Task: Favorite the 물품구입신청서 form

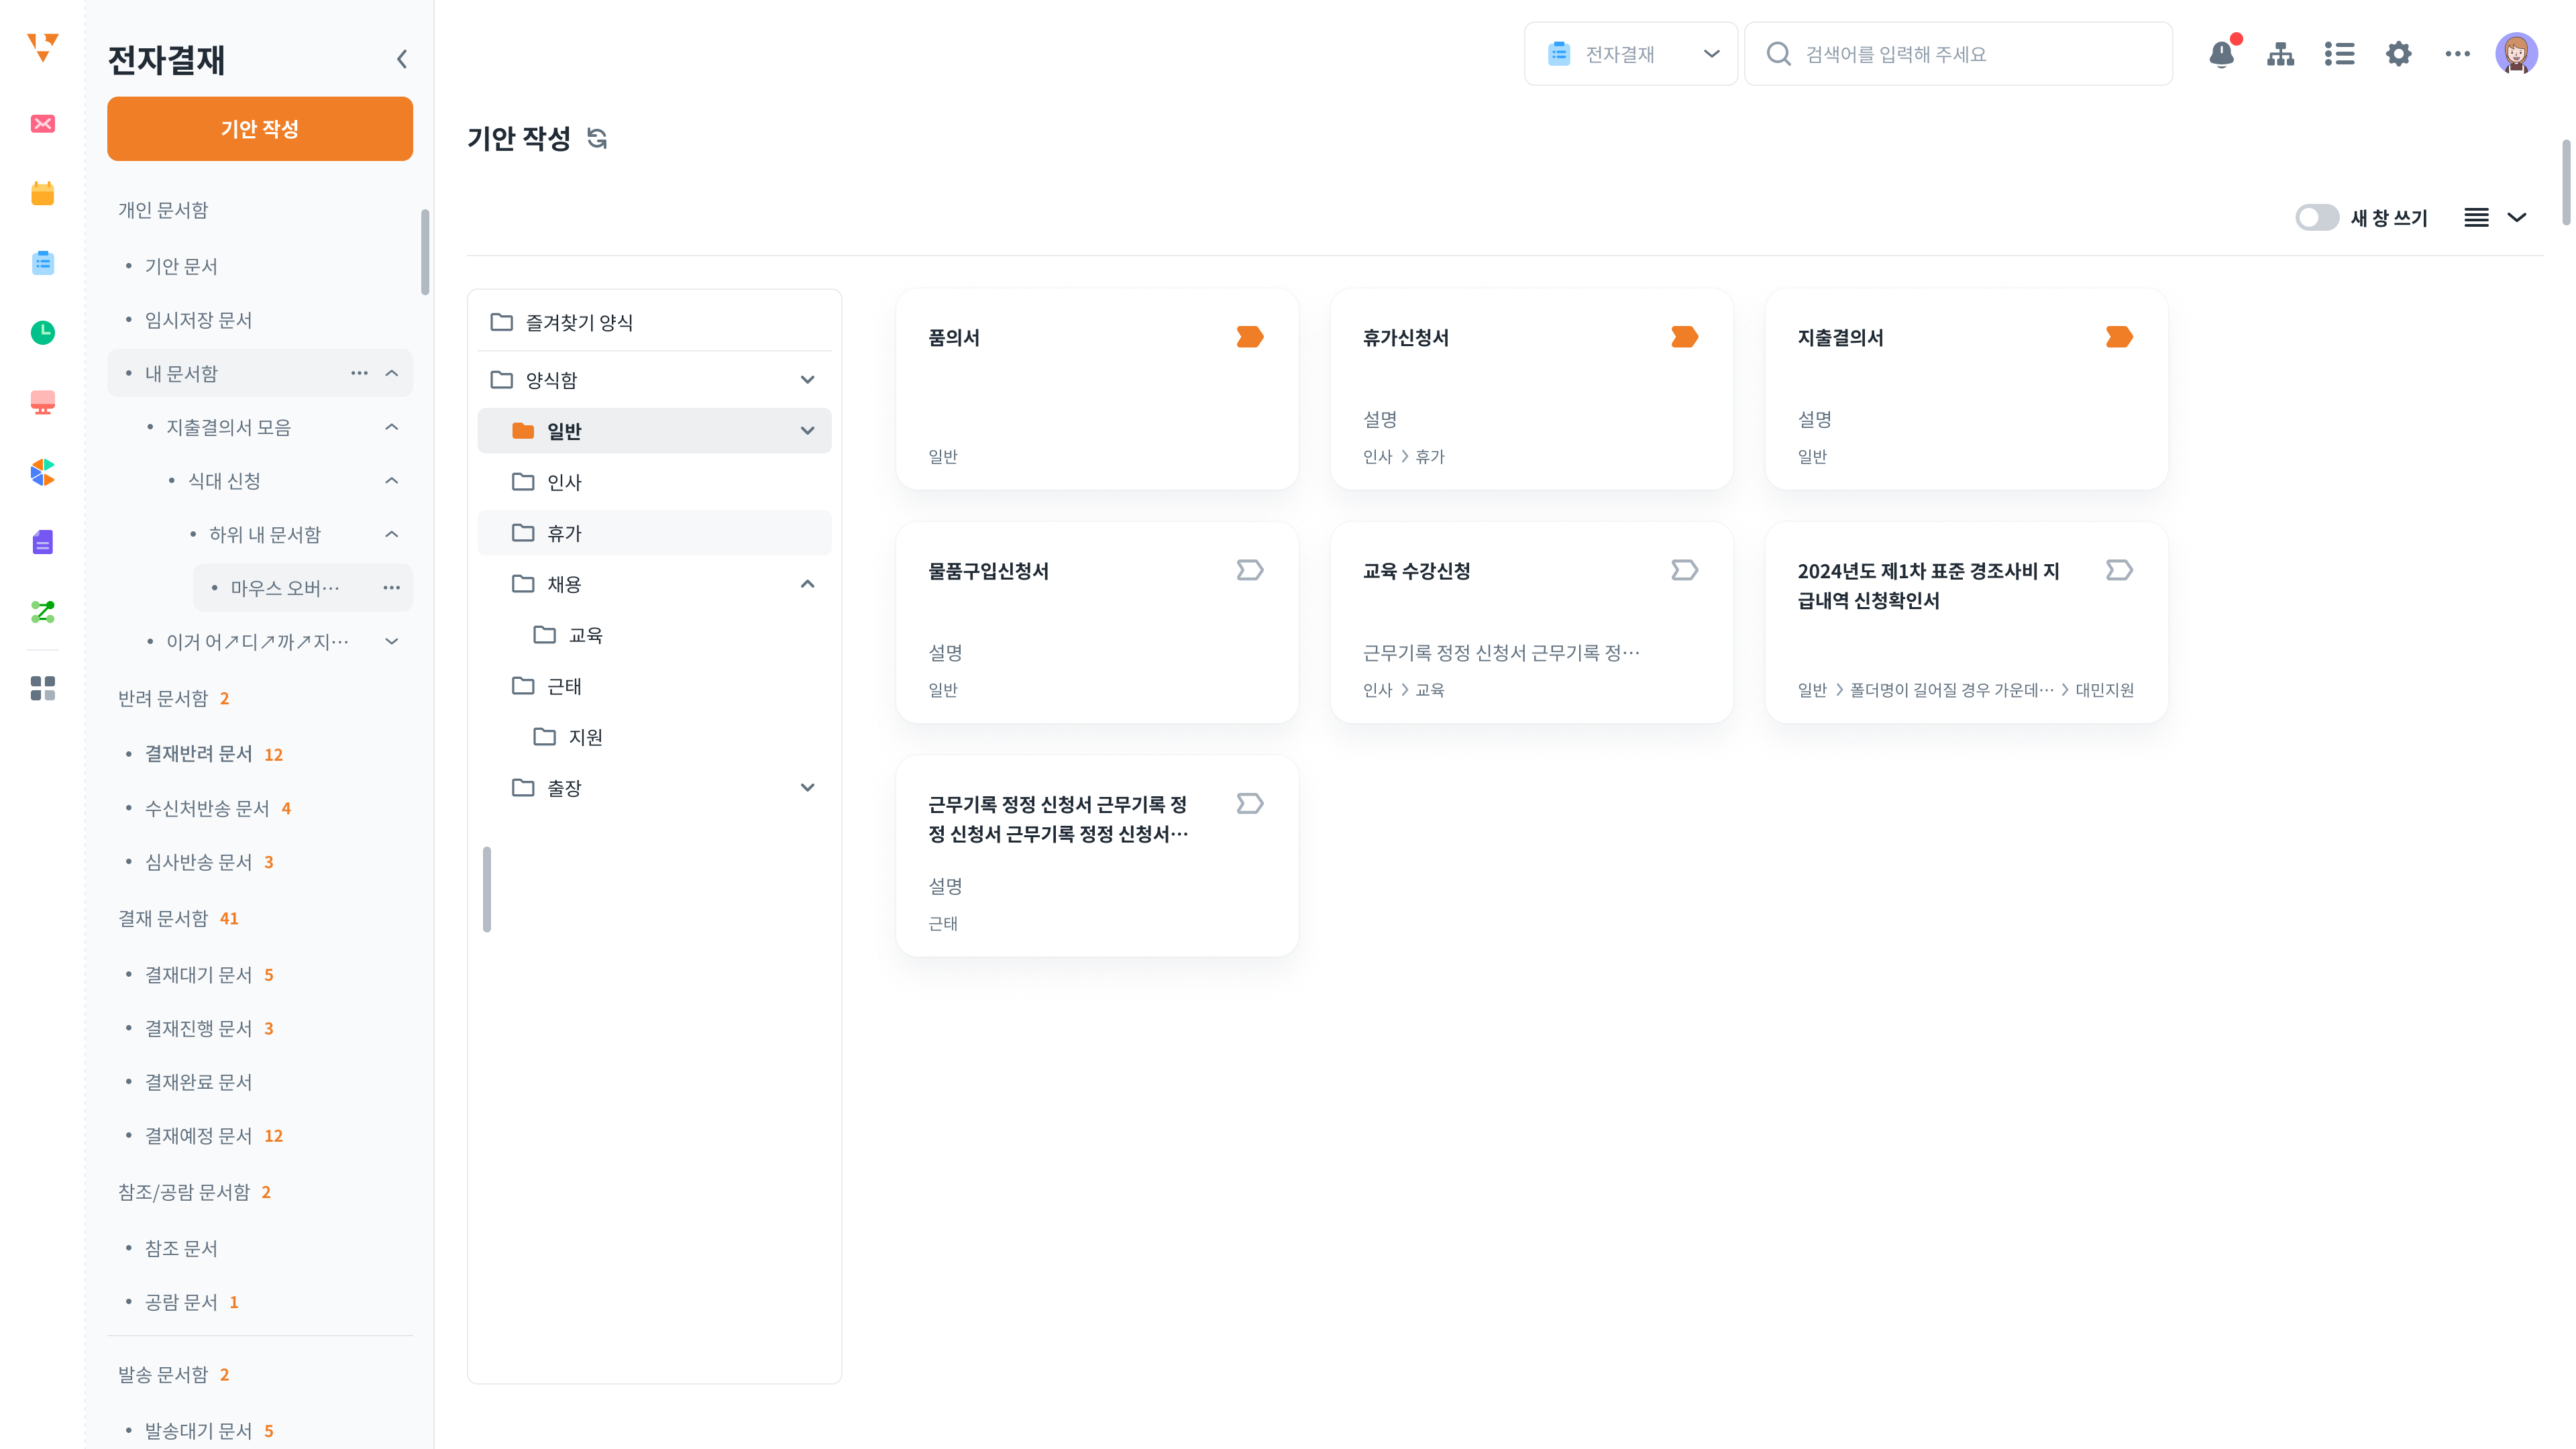Action: click(x=1250, y=570)
